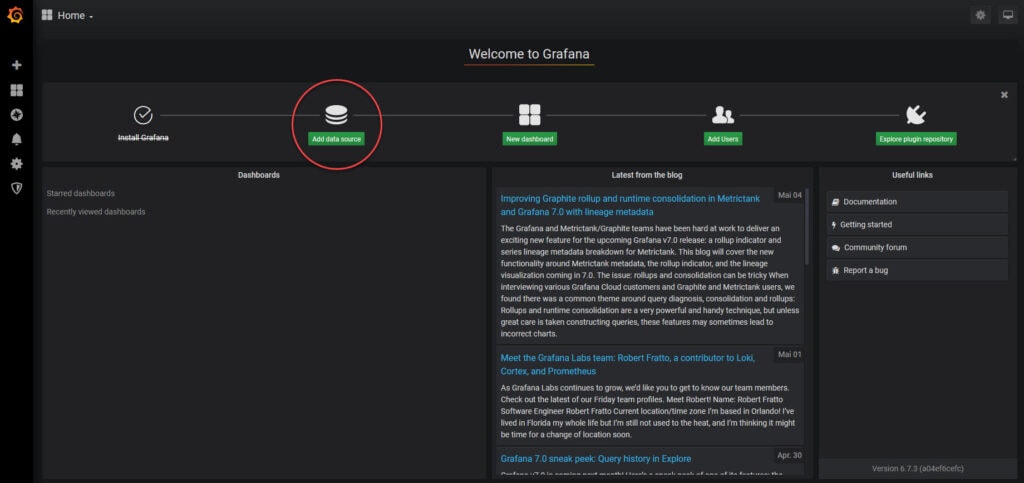Open the Server Admin shield icon
1024x483 pixels.
point(17,188)
